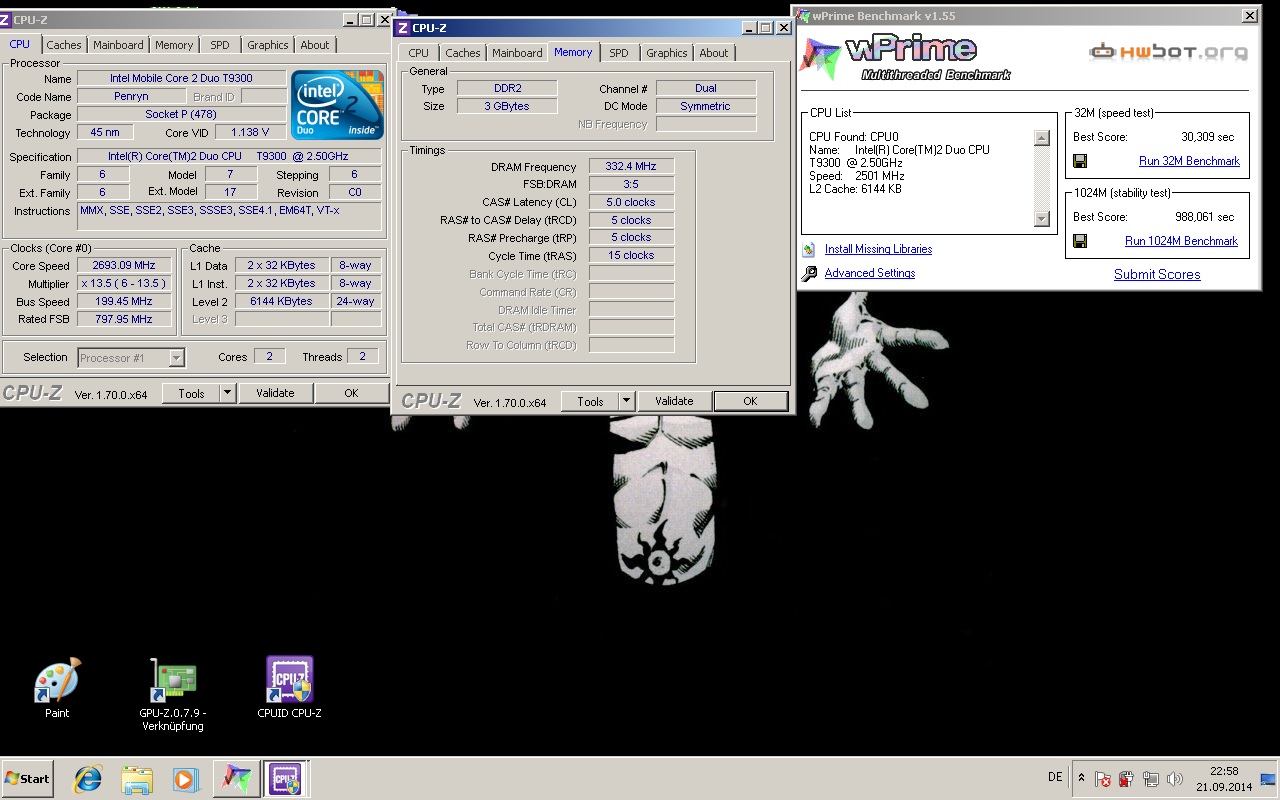
Task: Select Graphics tab in front CPU-Z window
Action: pos(667,53)
